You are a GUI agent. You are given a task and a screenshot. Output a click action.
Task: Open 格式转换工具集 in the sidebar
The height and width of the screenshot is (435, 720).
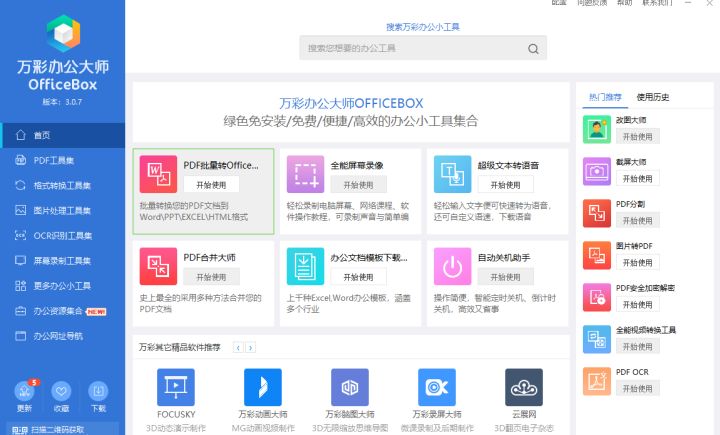tap(62, 186)
